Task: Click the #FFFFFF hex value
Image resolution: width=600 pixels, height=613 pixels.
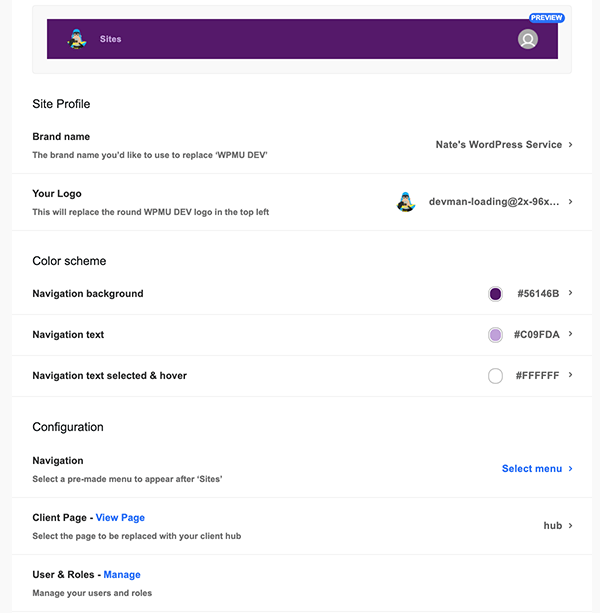Action: tap(537, 376)
